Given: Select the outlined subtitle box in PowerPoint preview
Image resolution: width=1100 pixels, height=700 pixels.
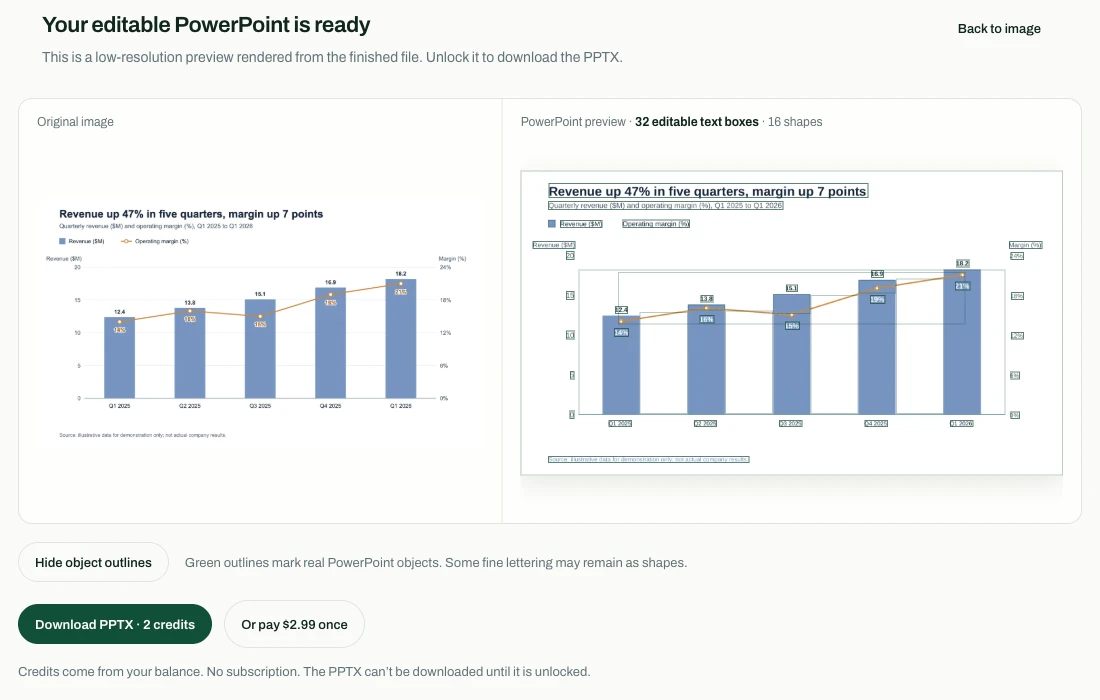Looking at the screenshot, I should coord(665,206).
